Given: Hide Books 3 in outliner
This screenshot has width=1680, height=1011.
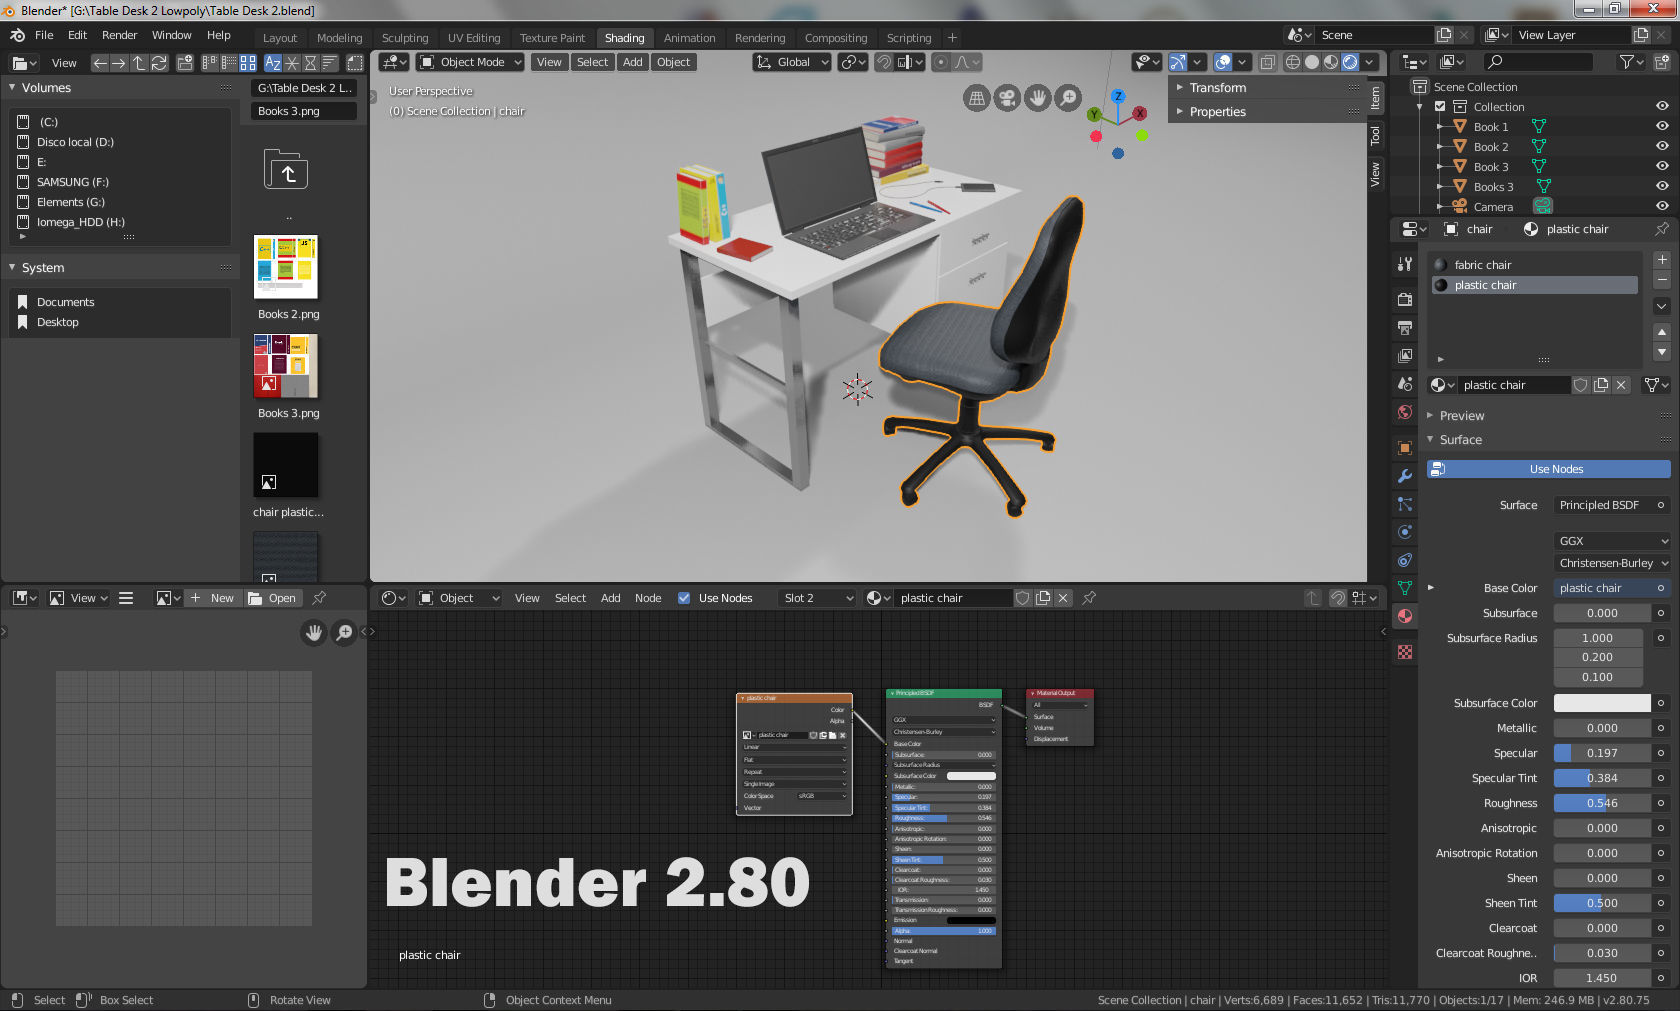Looking at the screenshot, I should (1662, 187).
